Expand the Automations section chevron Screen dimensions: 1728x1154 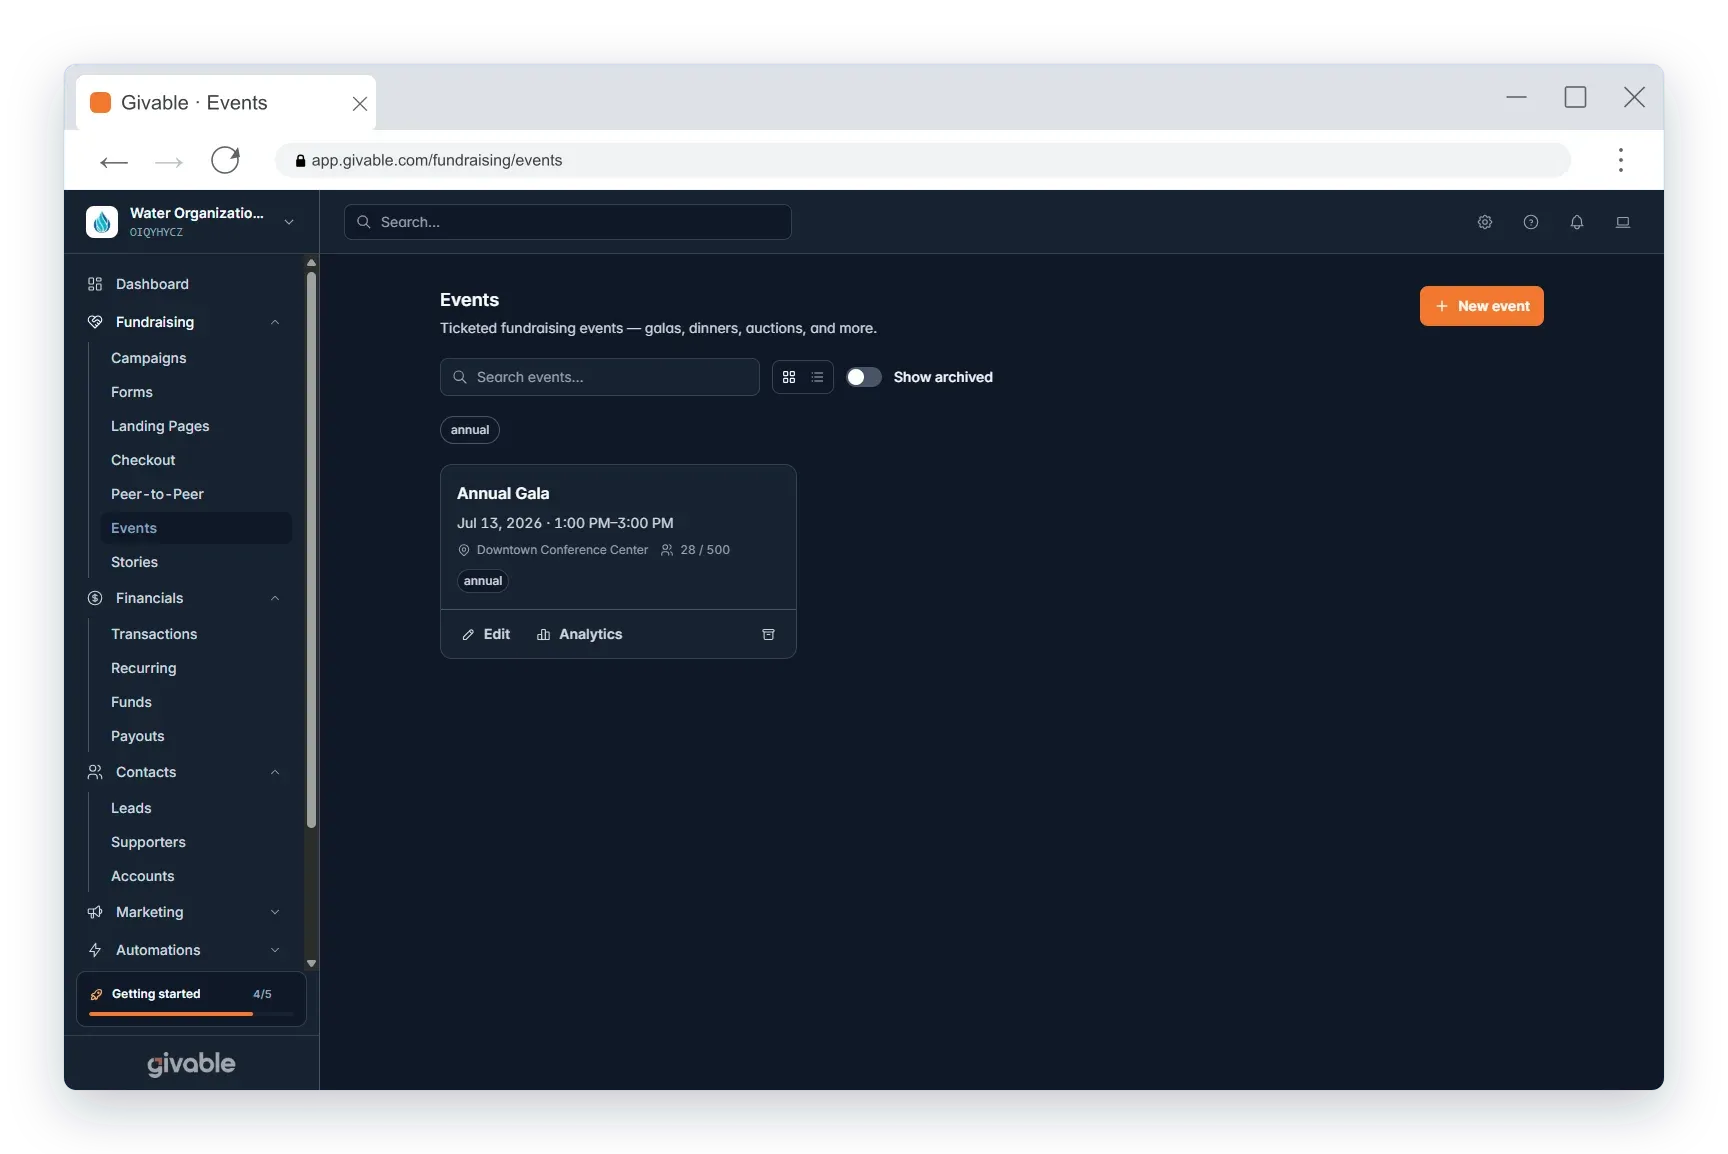pos(275,950)
